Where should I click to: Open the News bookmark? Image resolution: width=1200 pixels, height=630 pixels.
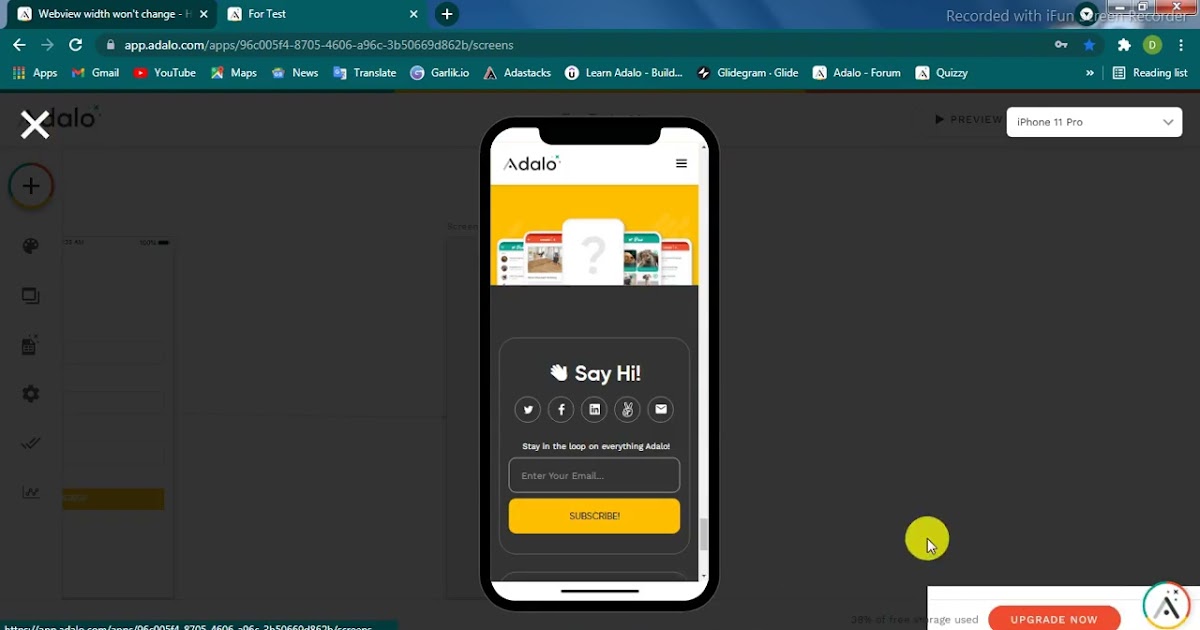coord(295,73)
